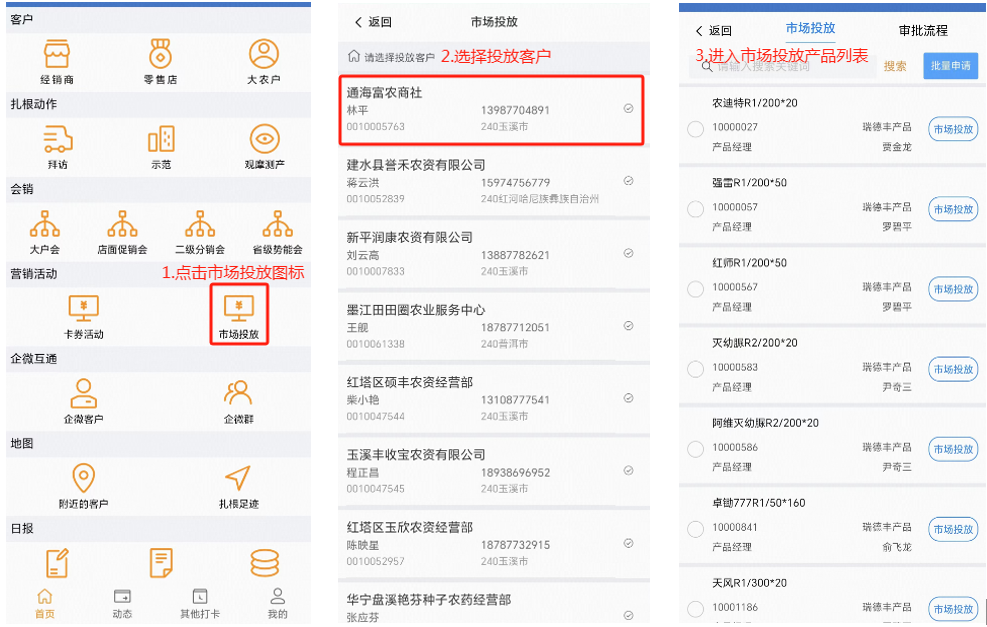Image resolution: width=987 pixels, height=627 pixels.
Task: Check the circle for 玉溪丰收宝农资有限公司
Action: pyautogui.click(x=628, y=470)
